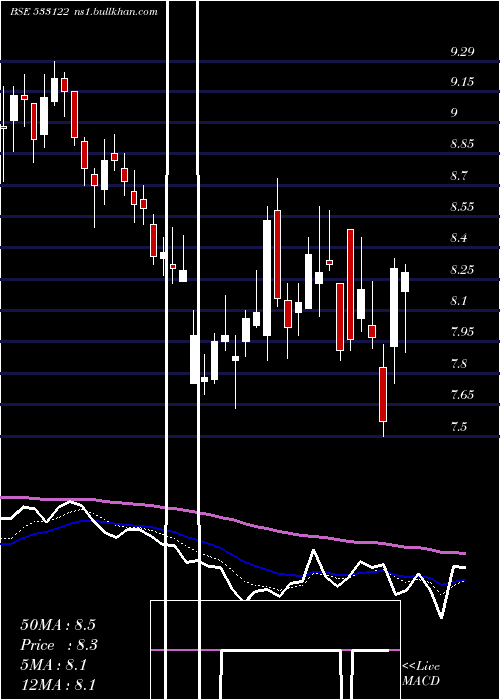Select the 5MA : 8.1 legend entry
Screen dimensions: 500x700
pos(53,665)
